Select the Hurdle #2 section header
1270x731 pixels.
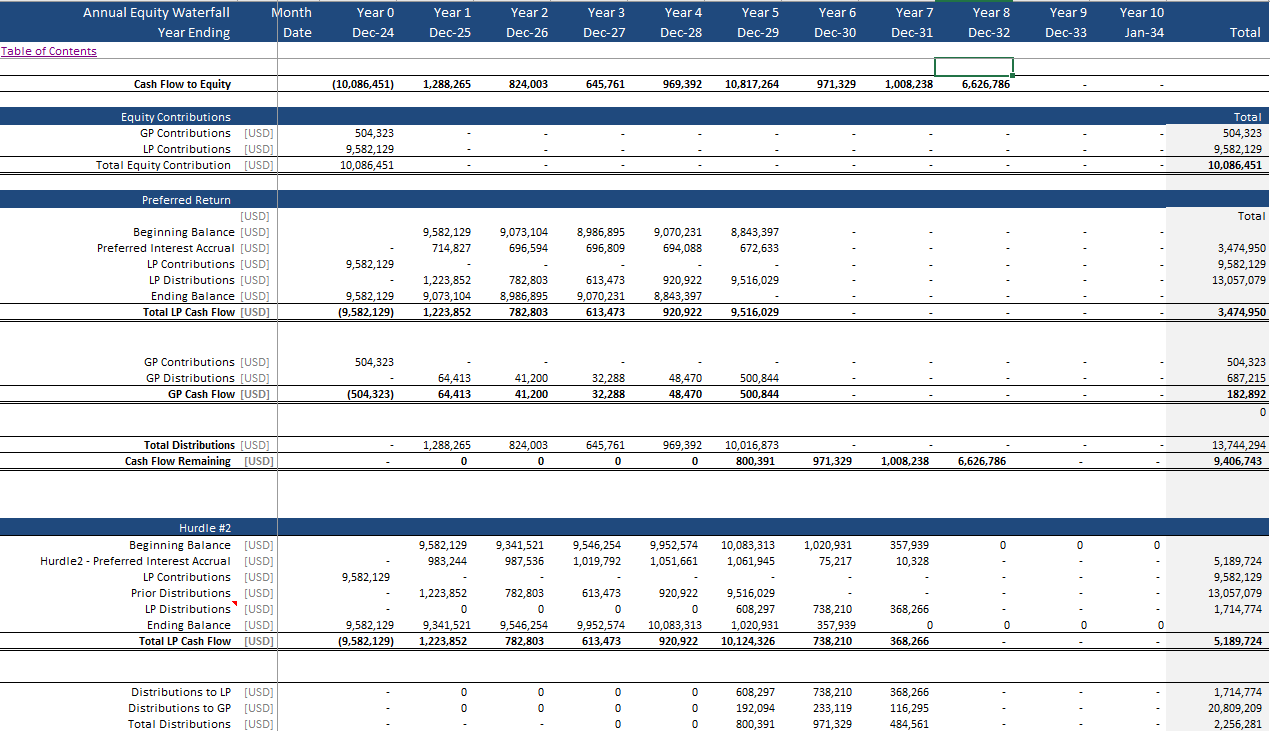tap(205, 528)
